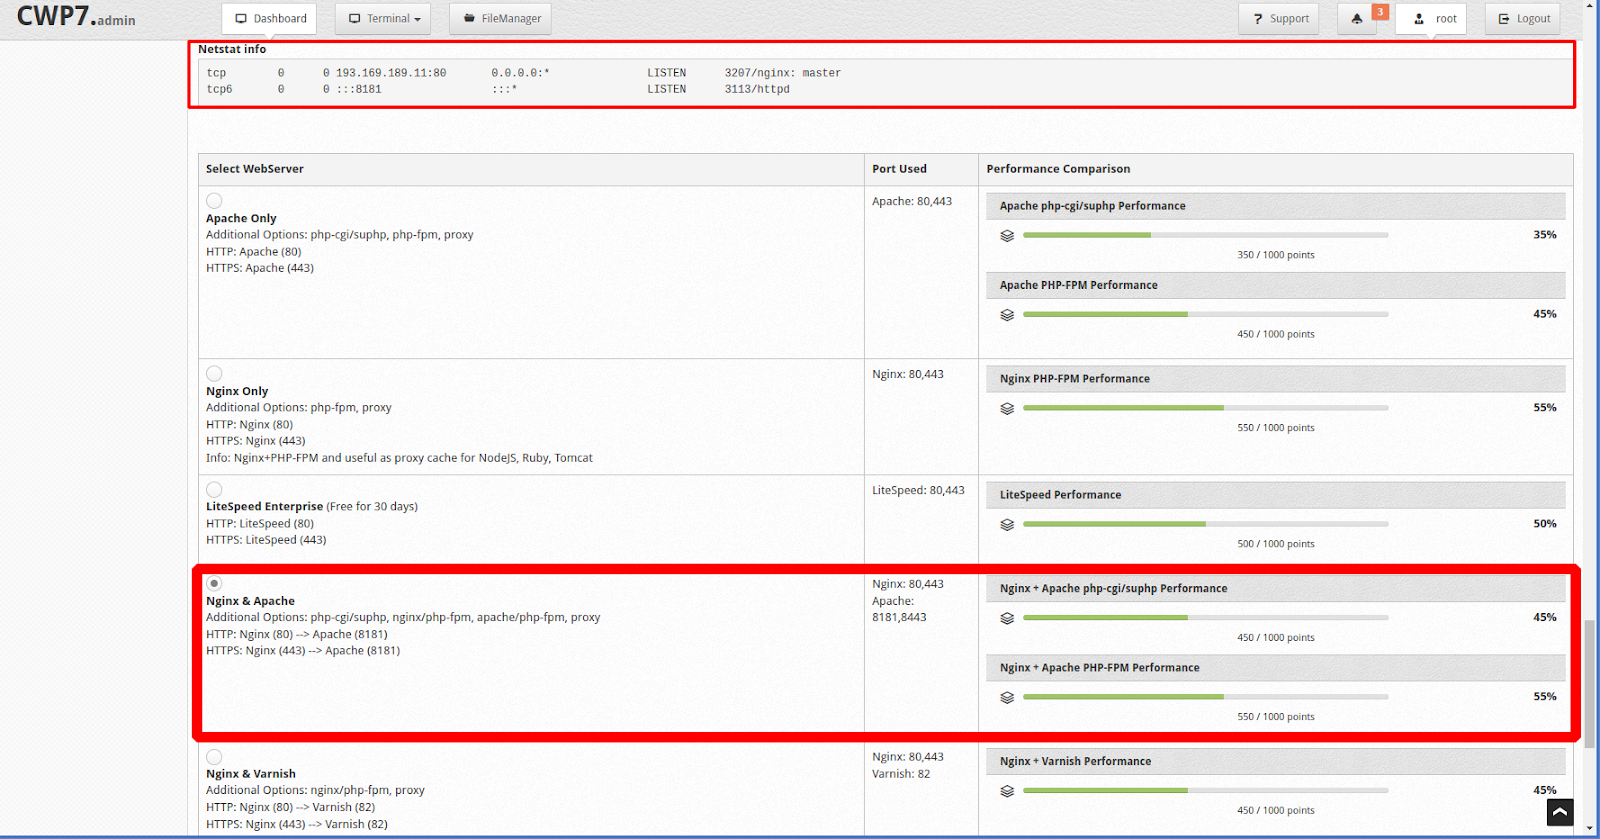Click the 'Nginx + Varnish Performance' section header
The width and height of the screenshot is (1600, 839).
1275,762
